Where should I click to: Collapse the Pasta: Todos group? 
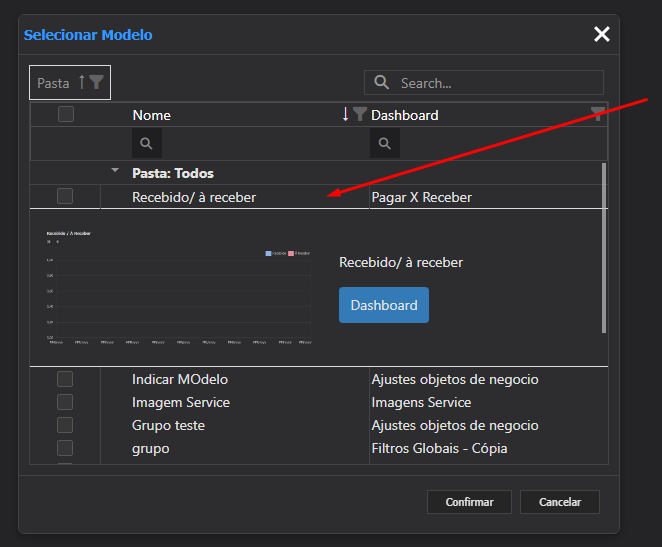click(115, 171)
